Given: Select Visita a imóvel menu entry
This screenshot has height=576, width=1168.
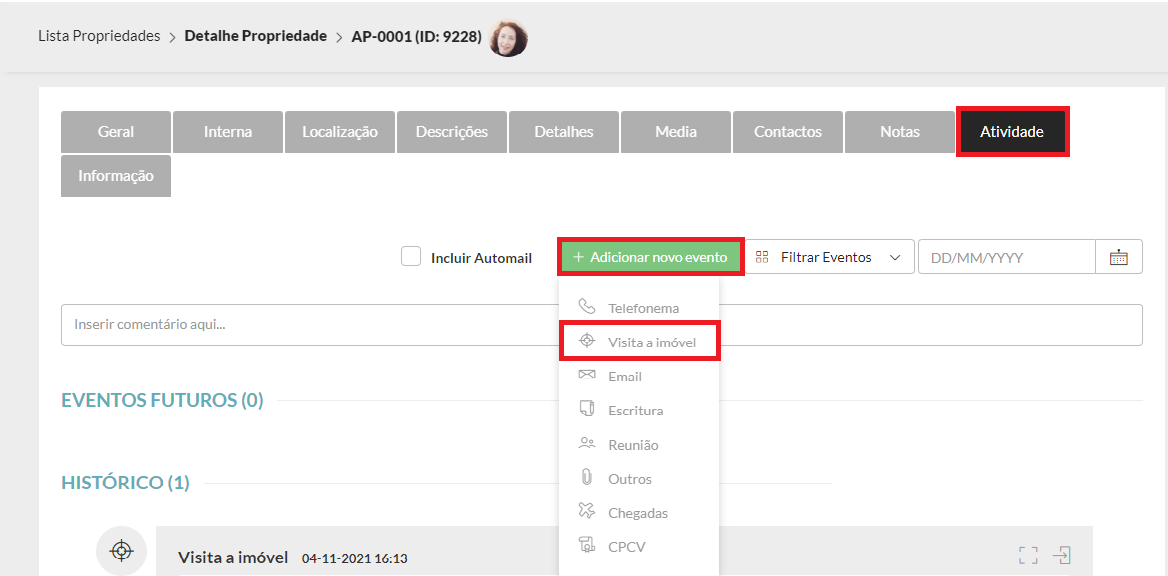Looking at the screenshot, I should pyautogui.click(x=638, y=341).
